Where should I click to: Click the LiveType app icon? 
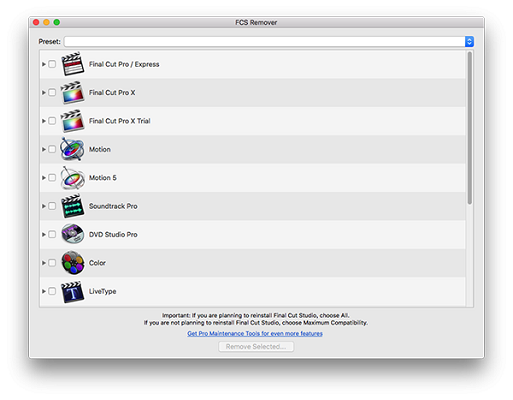[72, 291]
